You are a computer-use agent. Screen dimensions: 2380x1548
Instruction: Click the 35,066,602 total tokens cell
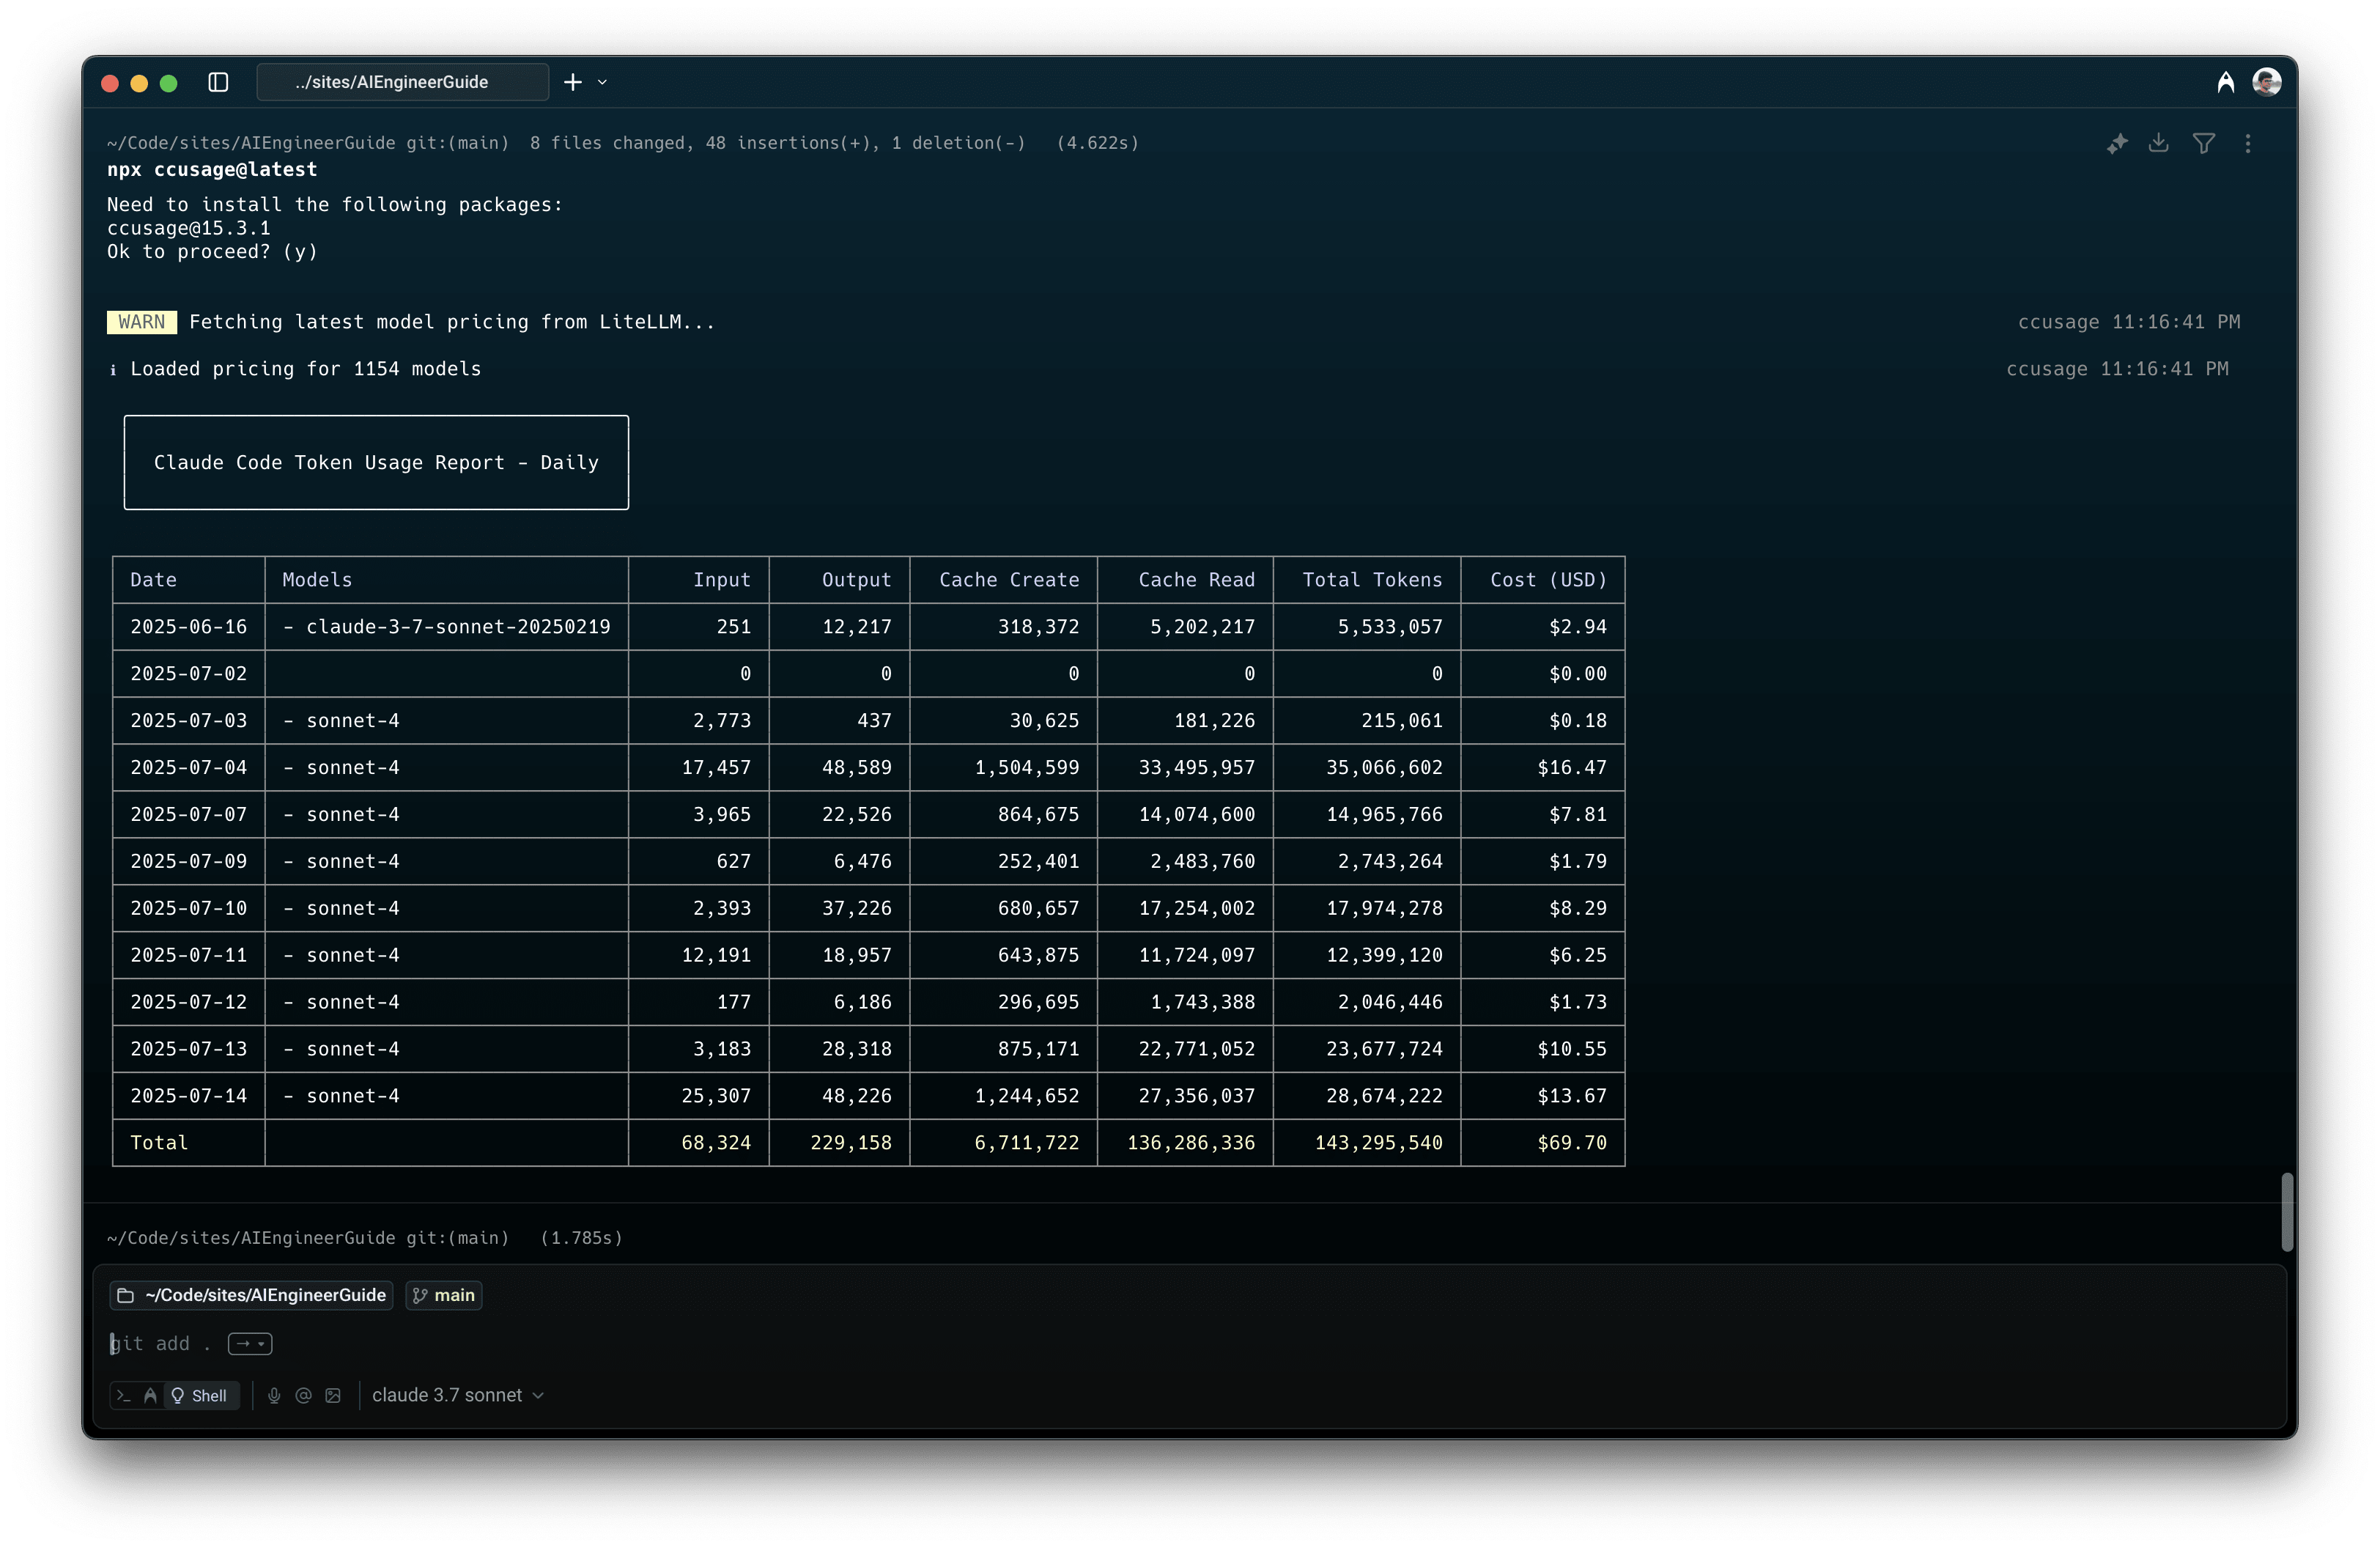[x=1384, y=768]
